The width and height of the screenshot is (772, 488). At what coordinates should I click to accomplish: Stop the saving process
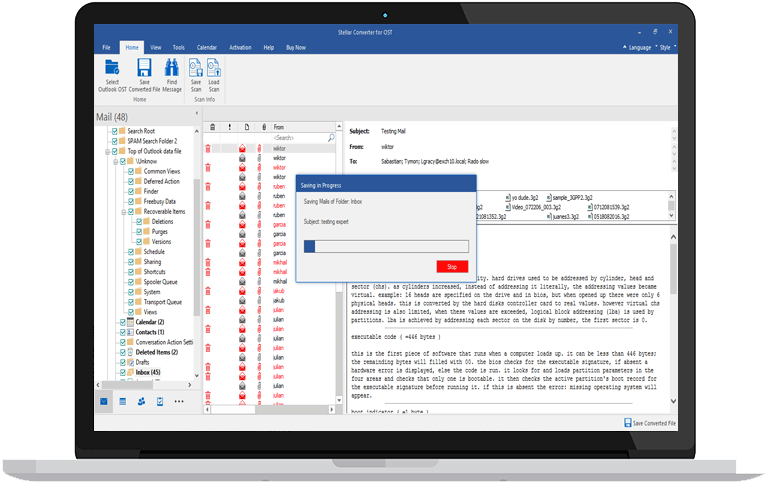(452, 266)
